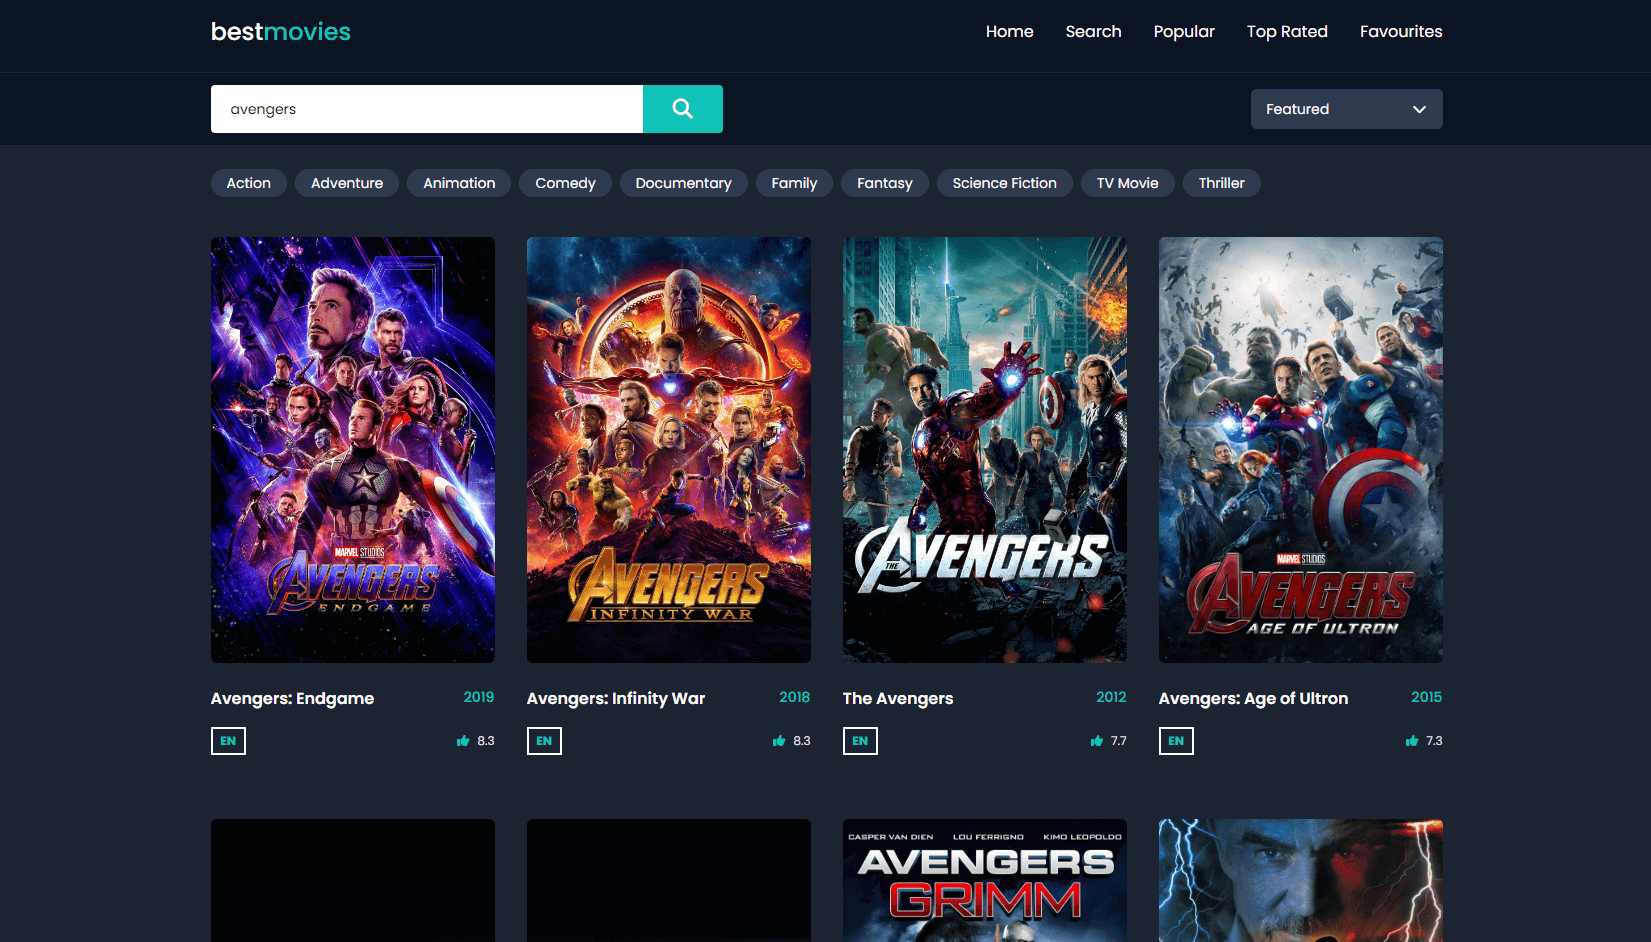This screenshot has width=1651, height=942.
Task: Toggle the Science Fiction genre filter
Action: 1005,183
